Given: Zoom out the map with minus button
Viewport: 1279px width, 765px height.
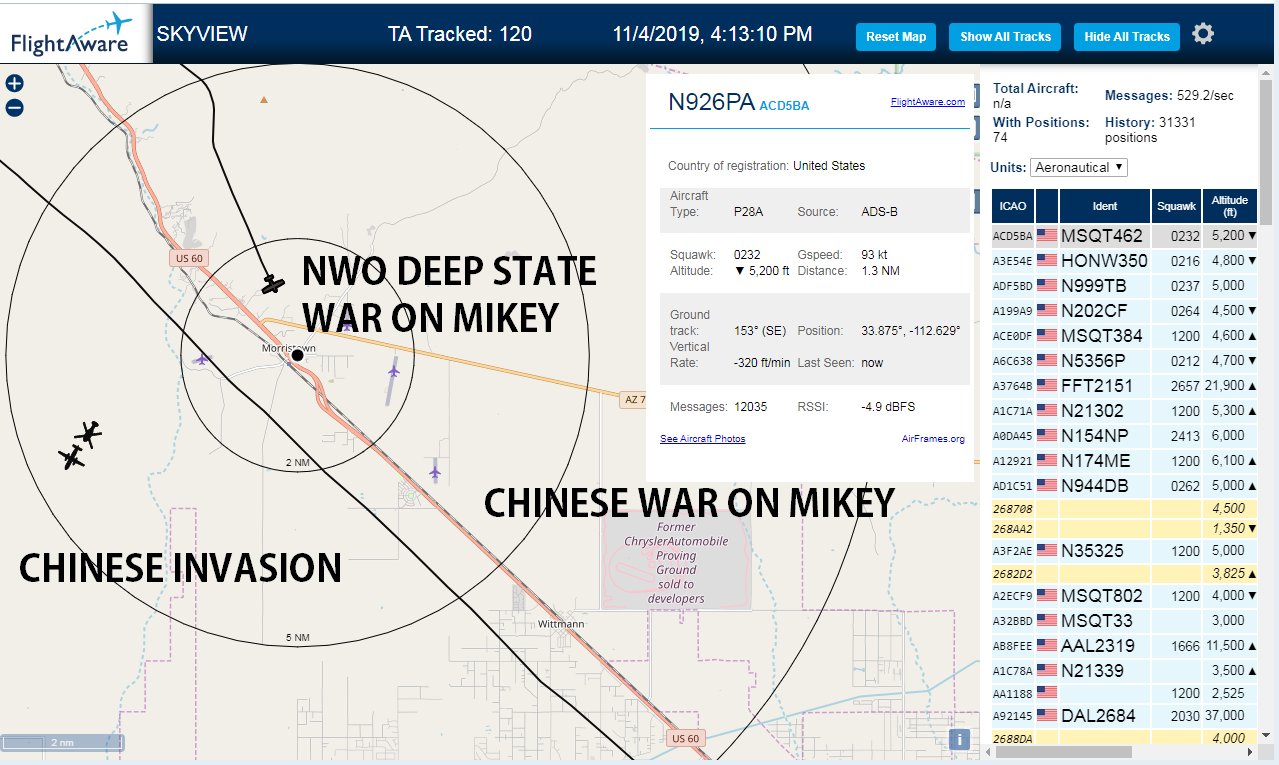Looking at the screenshot, I should (14, 108).
